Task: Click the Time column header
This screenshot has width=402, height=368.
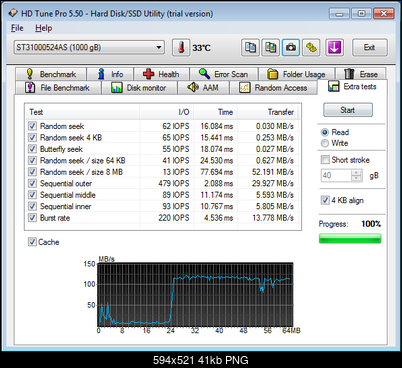Action: click(215, 112)
